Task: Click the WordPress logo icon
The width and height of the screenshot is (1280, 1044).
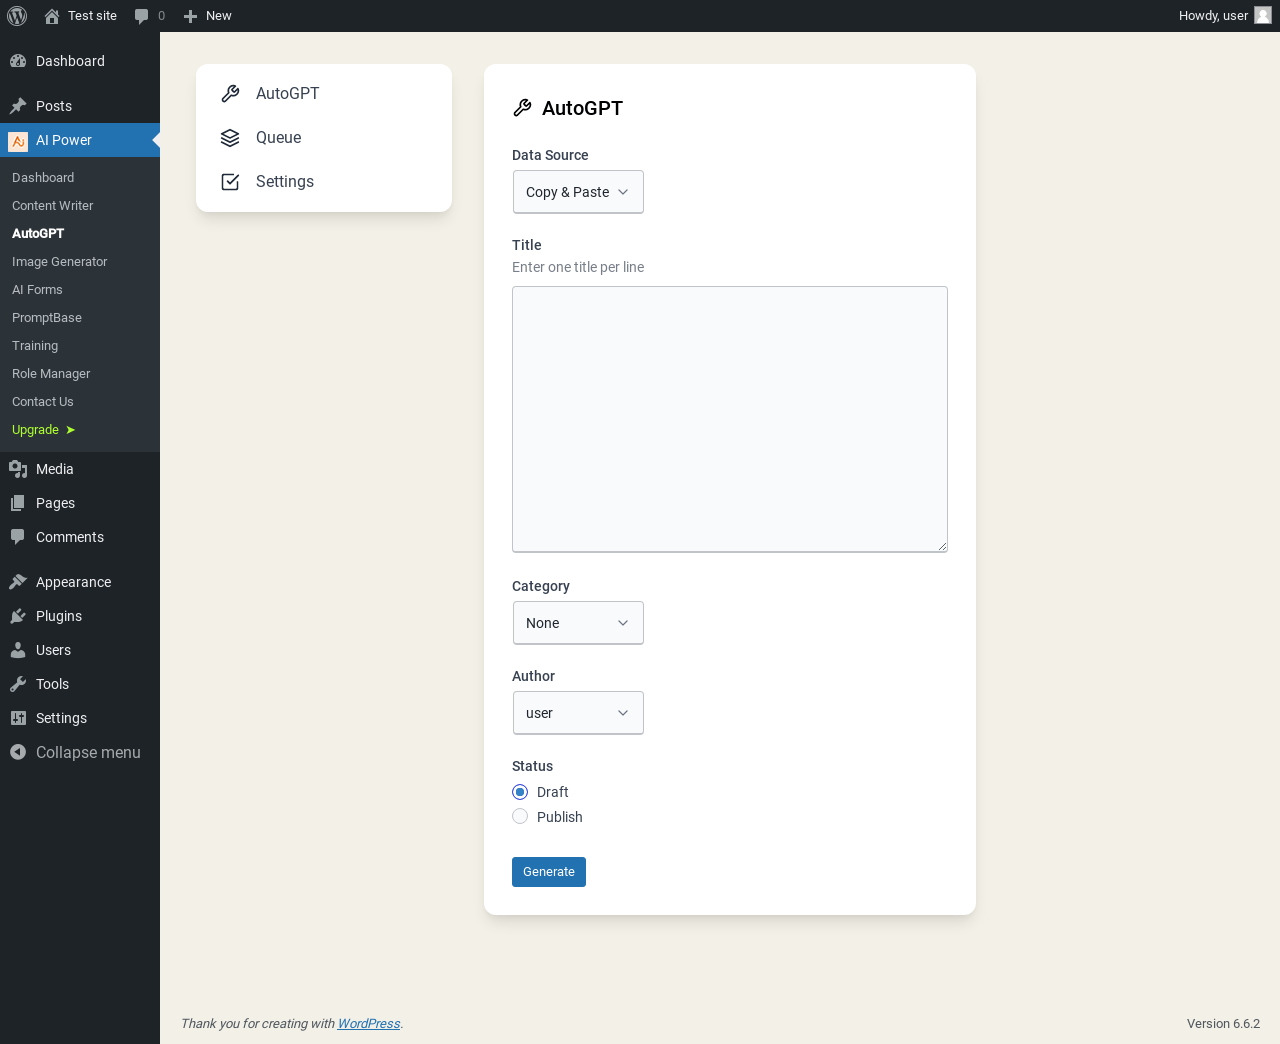Action: [17, 16]
